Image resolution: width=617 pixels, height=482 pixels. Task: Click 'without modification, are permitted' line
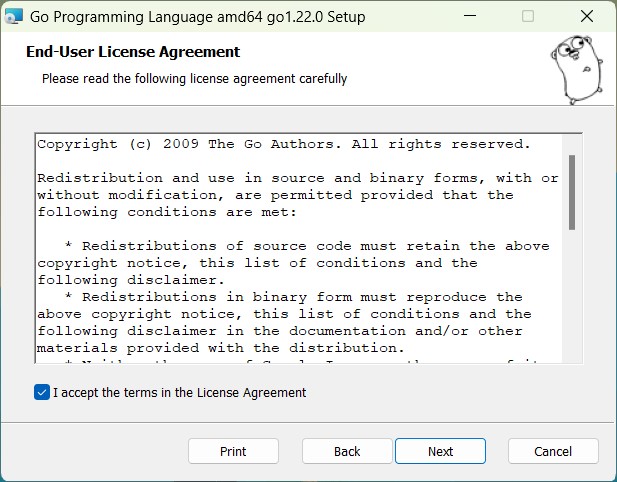pos(275,195)
